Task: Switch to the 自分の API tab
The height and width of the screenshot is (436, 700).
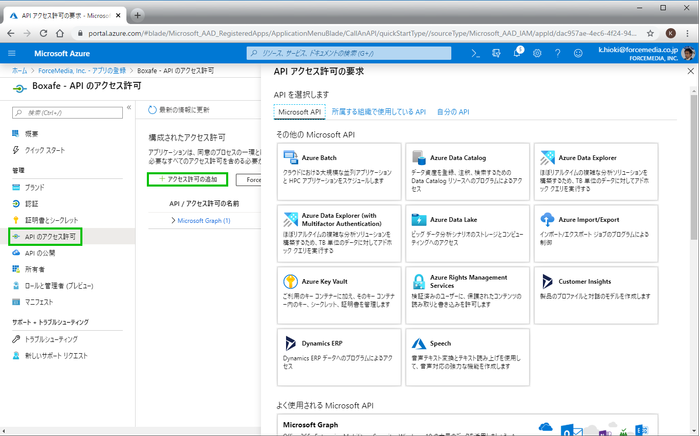Action: [x=453, y=112]
